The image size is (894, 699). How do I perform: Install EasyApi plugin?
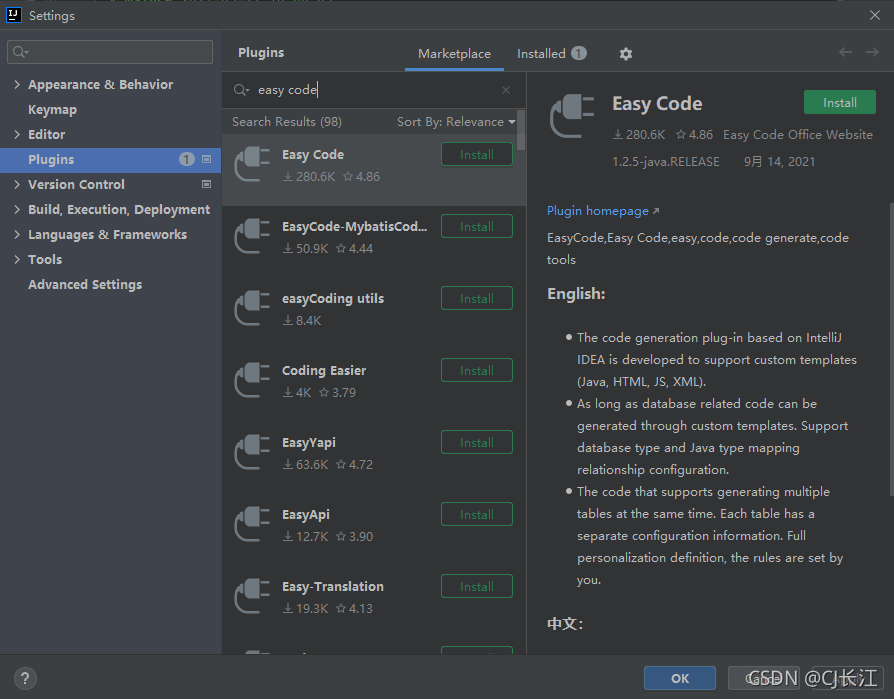point(477,514)
